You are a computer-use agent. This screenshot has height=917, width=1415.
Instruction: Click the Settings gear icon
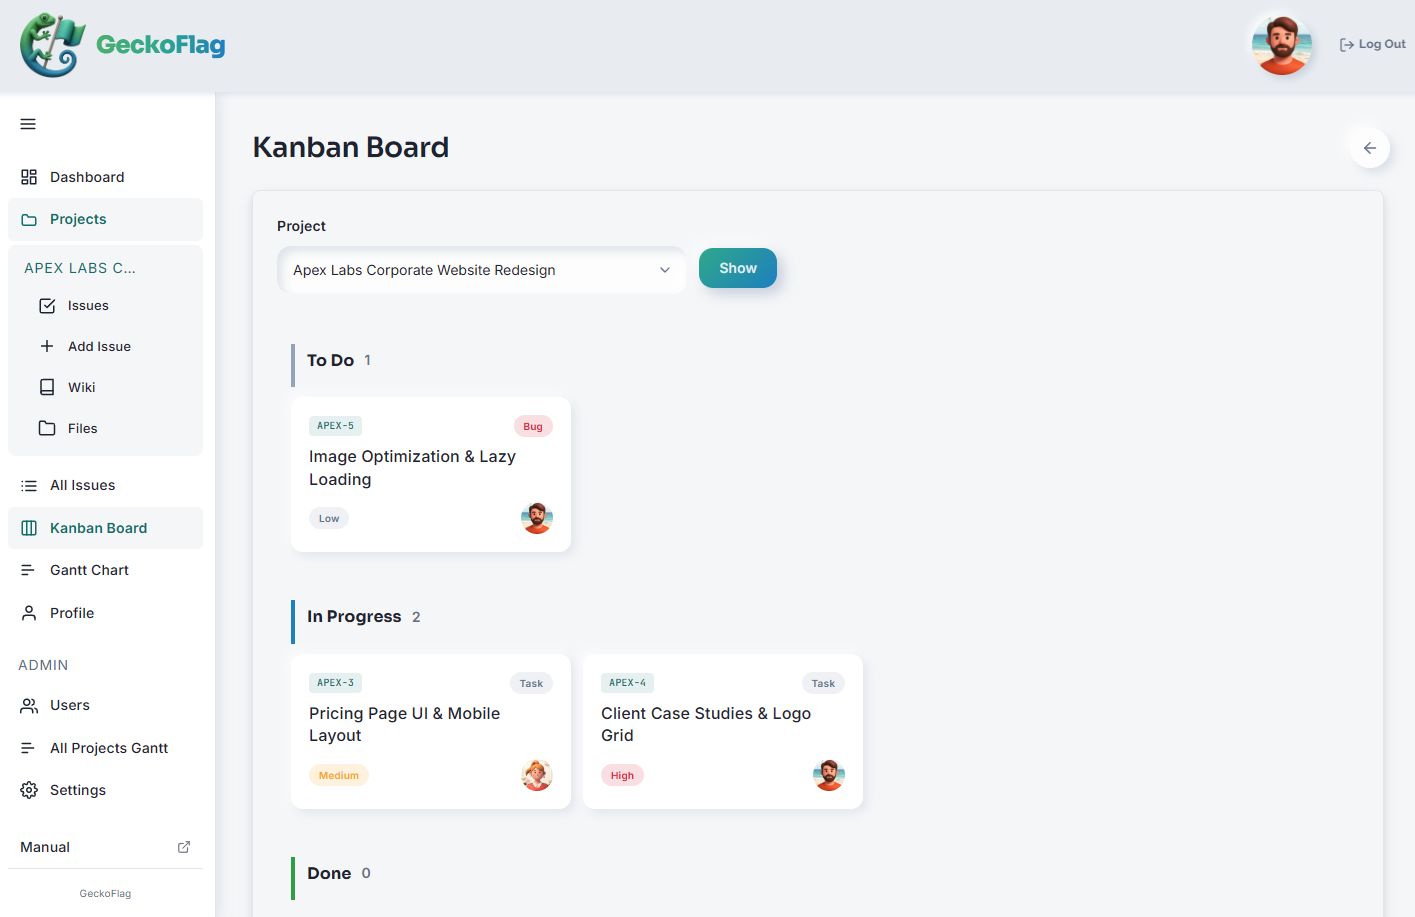pyautogui.click(x=29, y=790)
